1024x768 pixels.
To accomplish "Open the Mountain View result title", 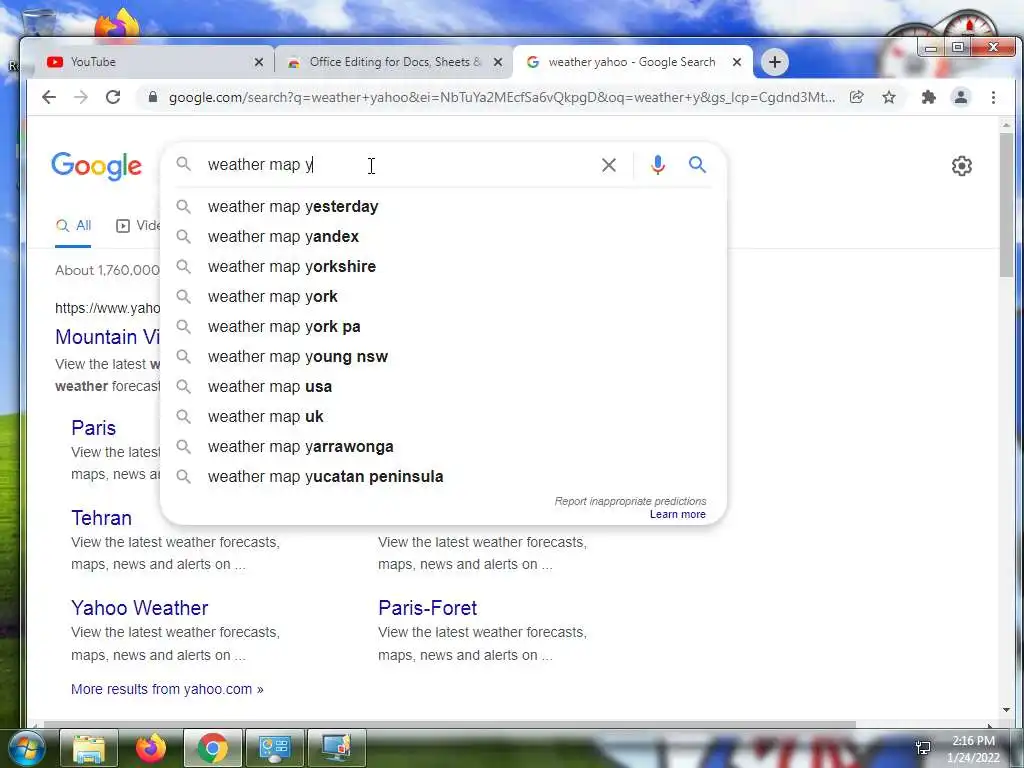I will tap(108, 337).
